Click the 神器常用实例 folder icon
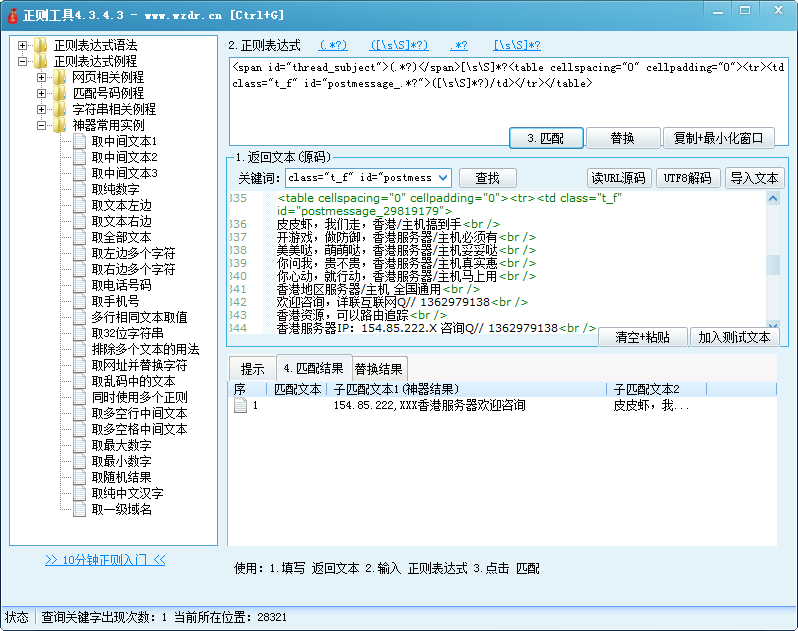Viewport: 798px width, 631px height. pos(60,125)
